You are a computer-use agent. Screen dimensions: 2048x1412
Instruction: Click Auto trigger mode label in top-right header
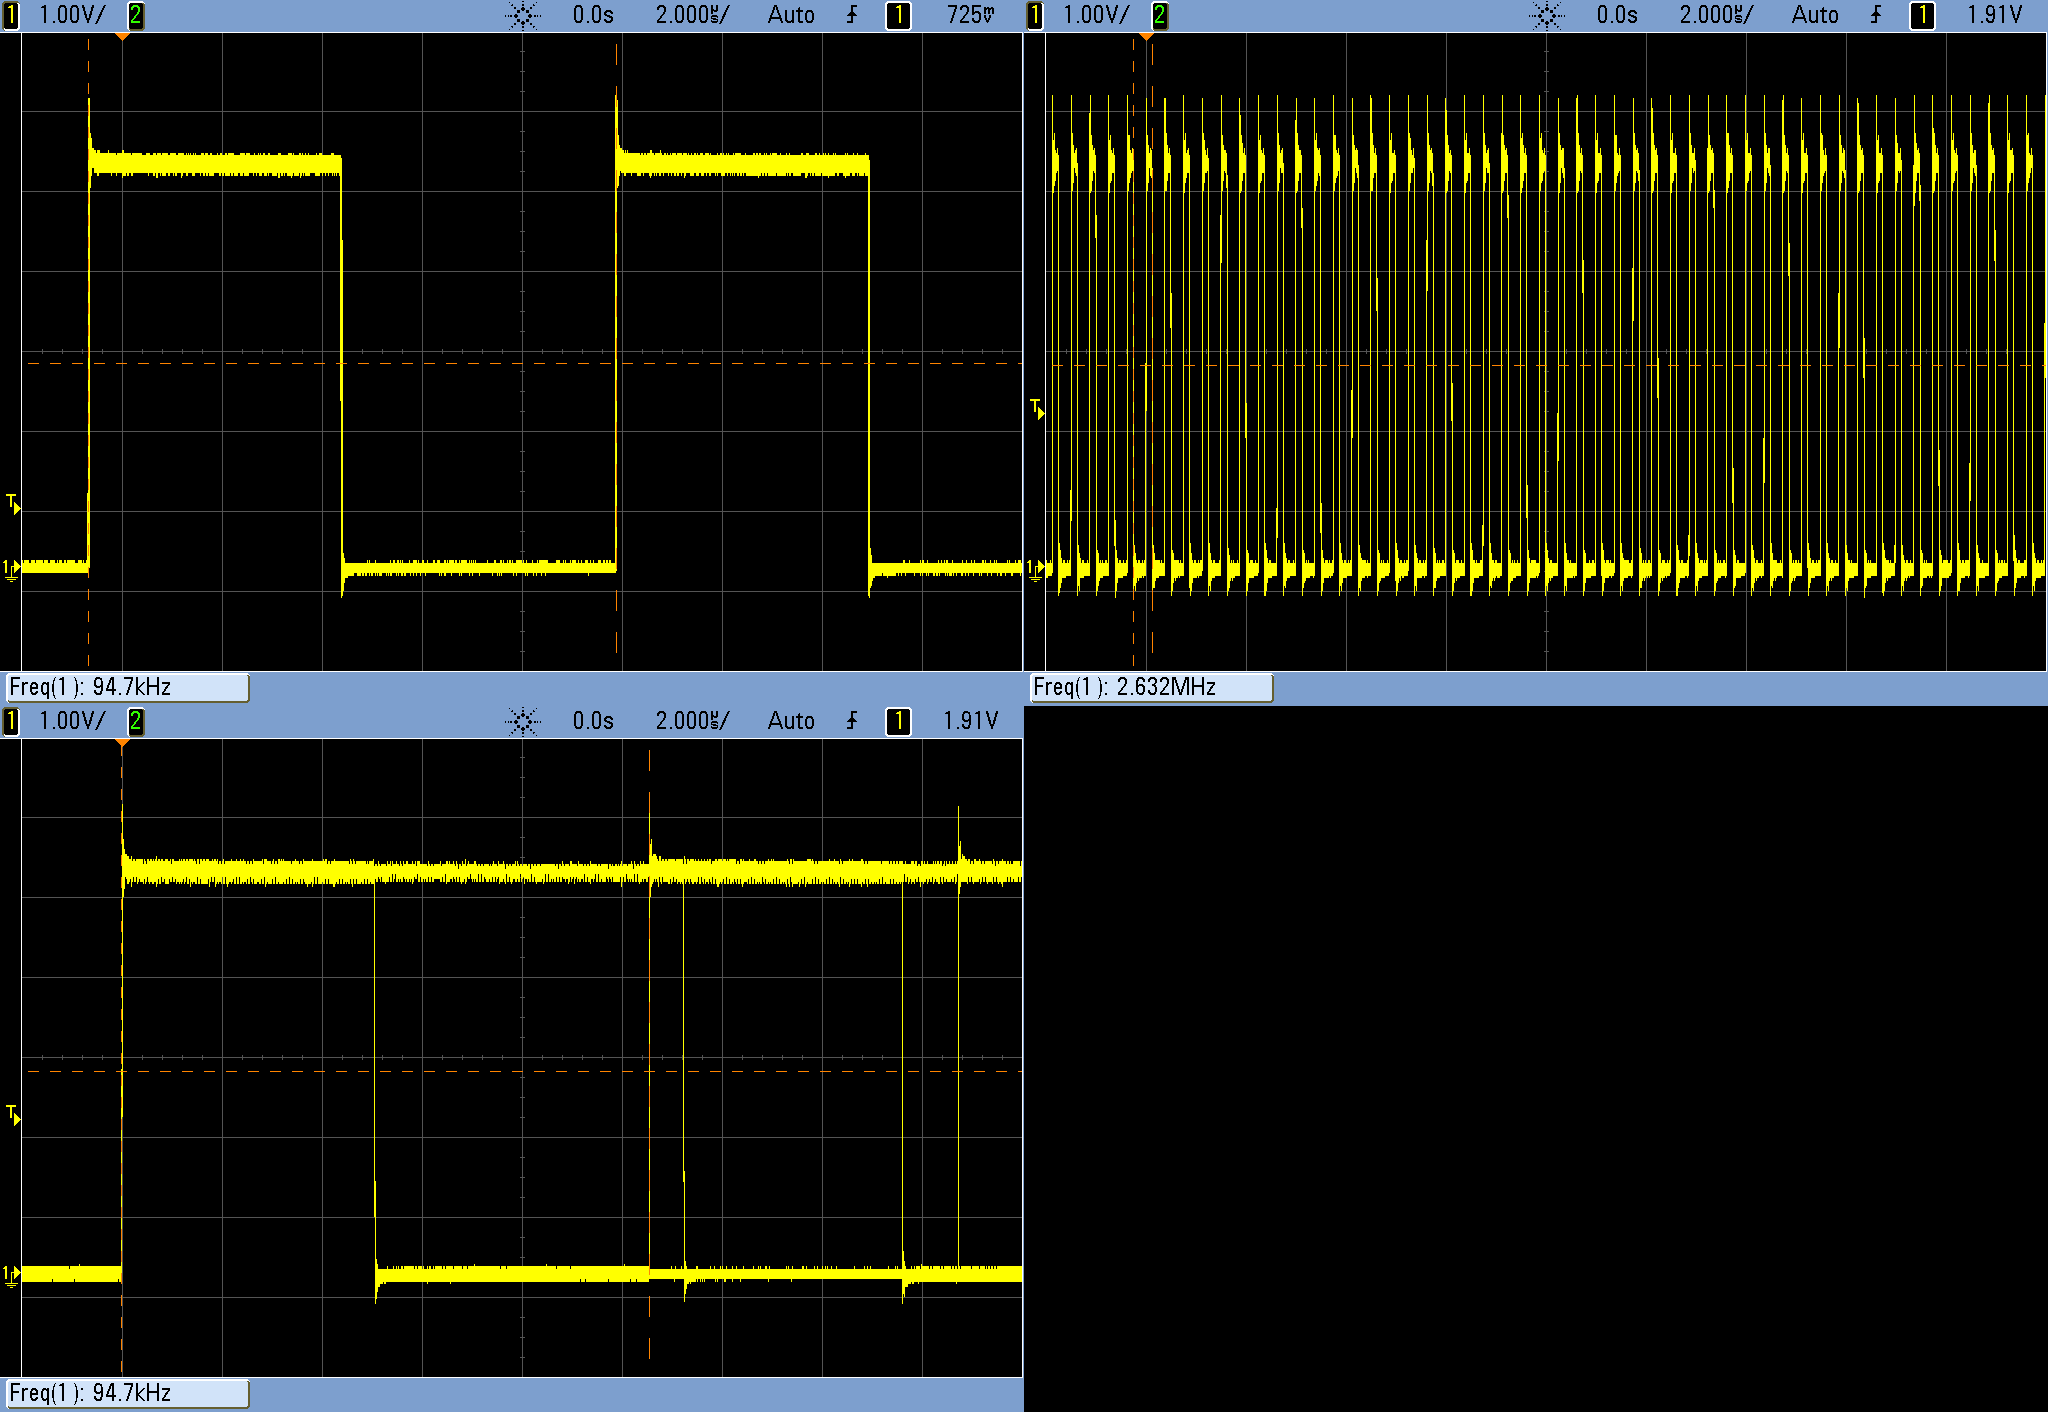pos(1815,15)
